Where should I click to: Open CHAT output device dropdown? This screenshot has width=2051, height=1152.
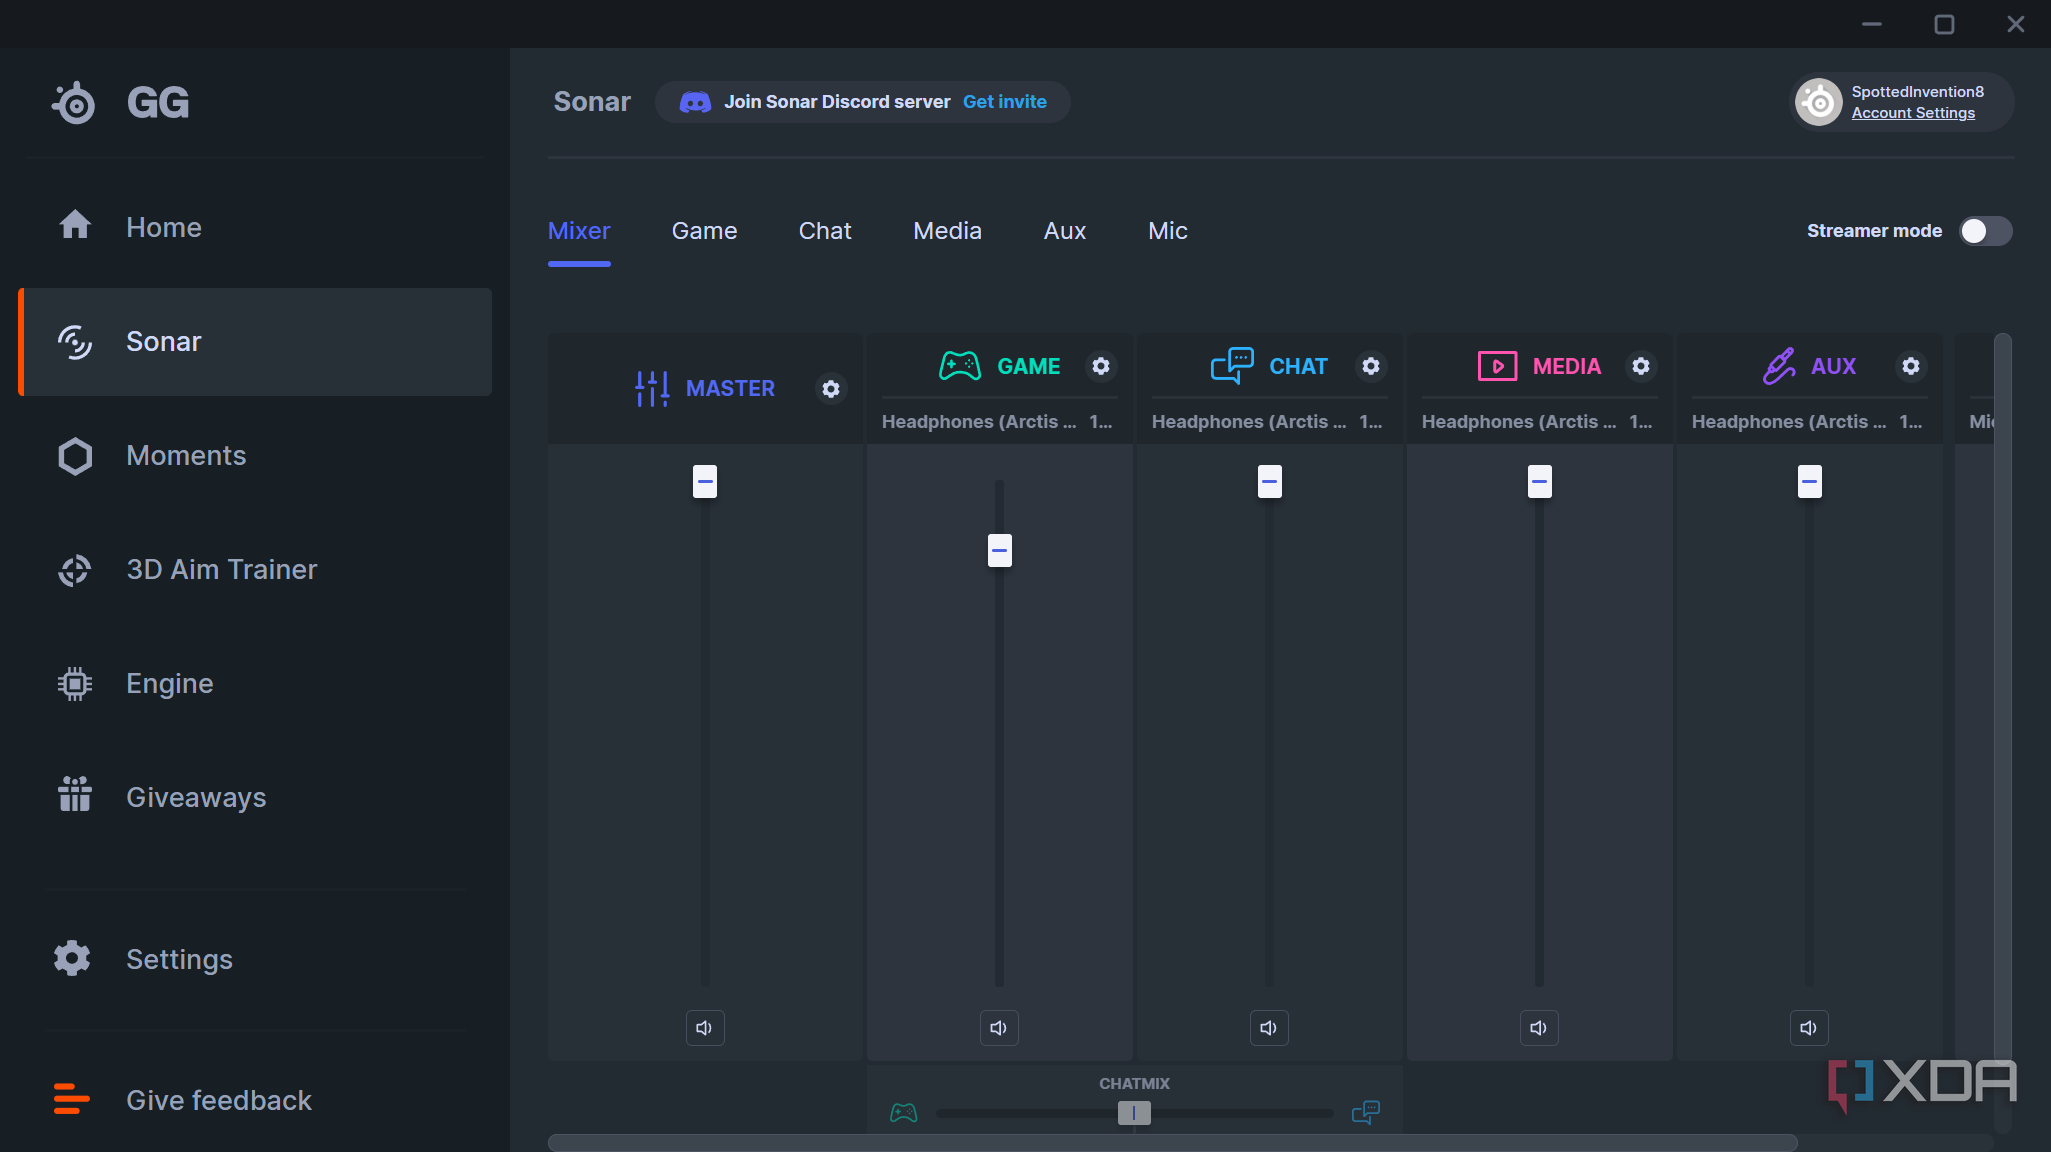coord(1268,422)
